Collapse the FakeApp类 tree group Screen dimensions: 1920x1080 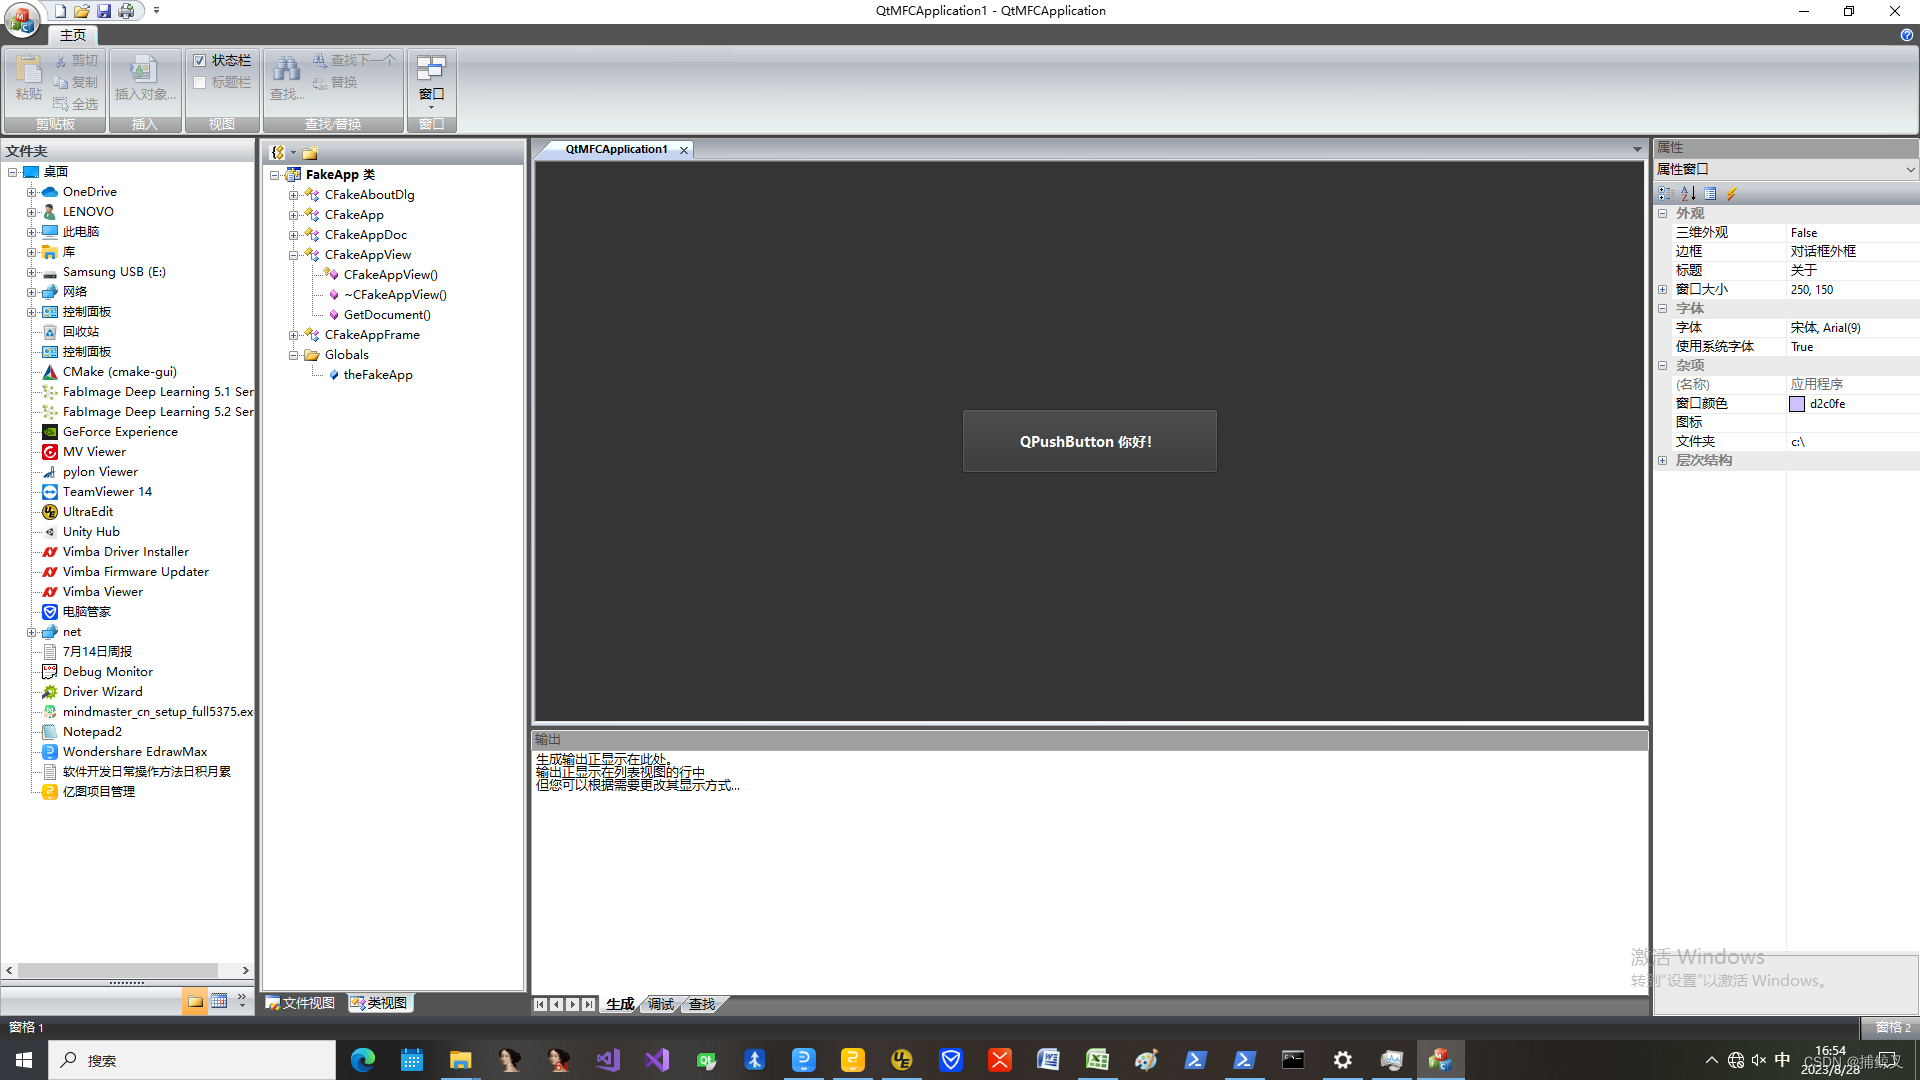tap(276, 174)
